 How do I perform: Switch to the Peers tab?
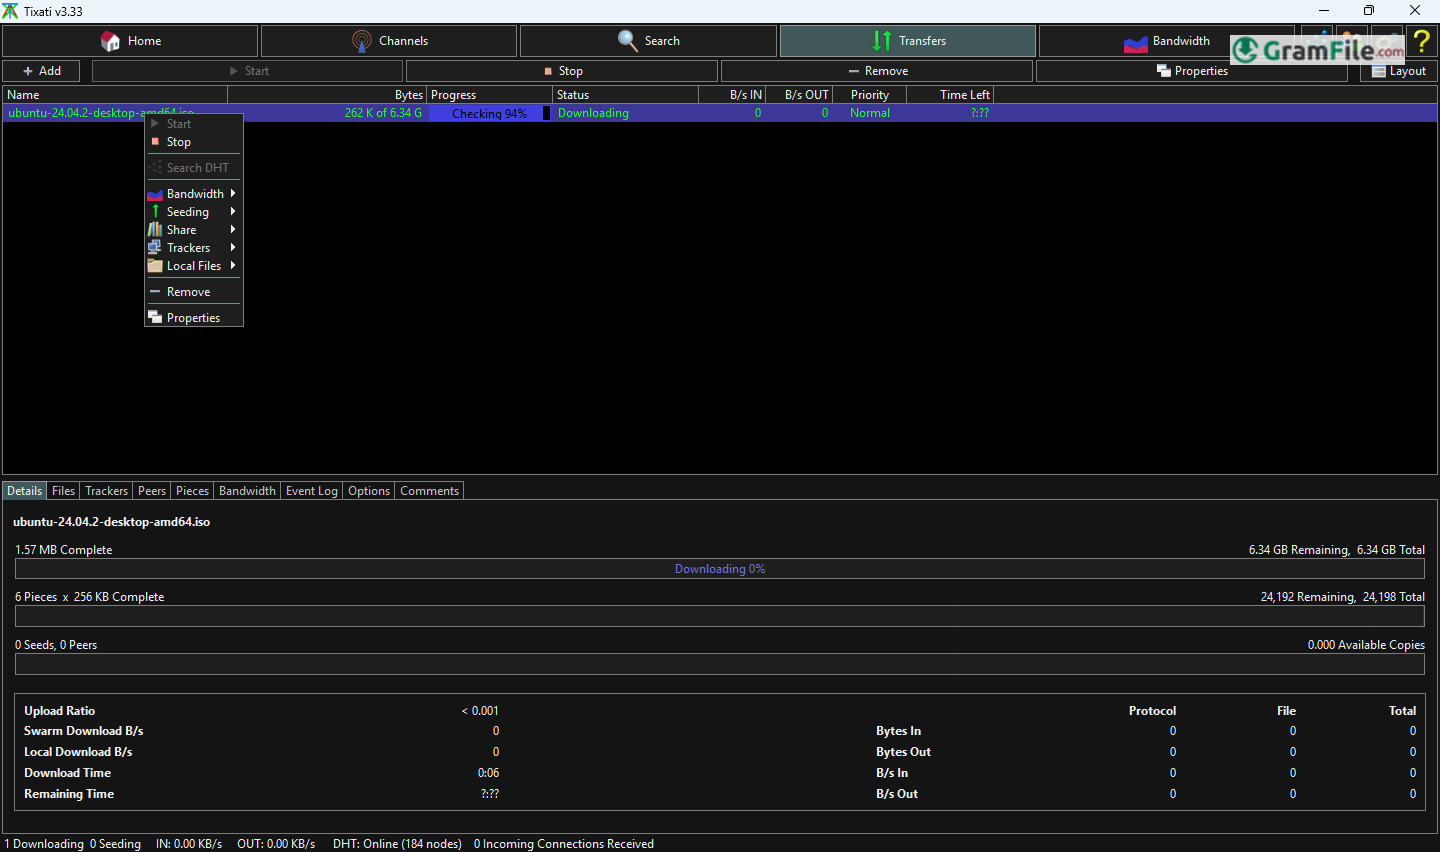(152, 491)
